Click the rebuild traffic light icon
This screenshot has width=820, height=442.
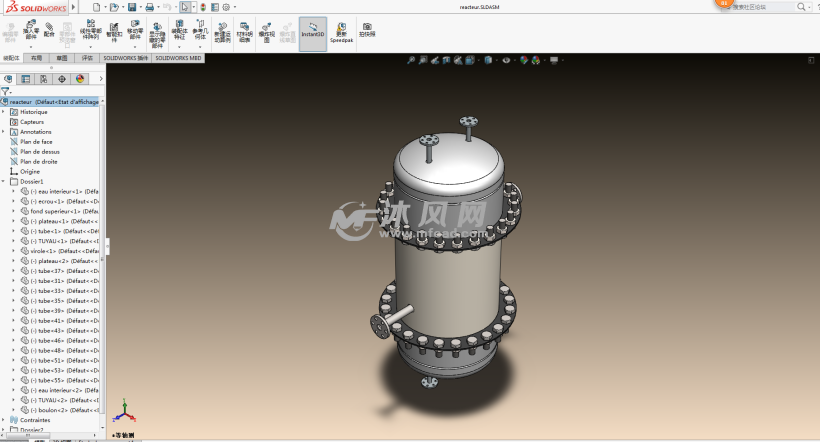[x=203, y=7]
